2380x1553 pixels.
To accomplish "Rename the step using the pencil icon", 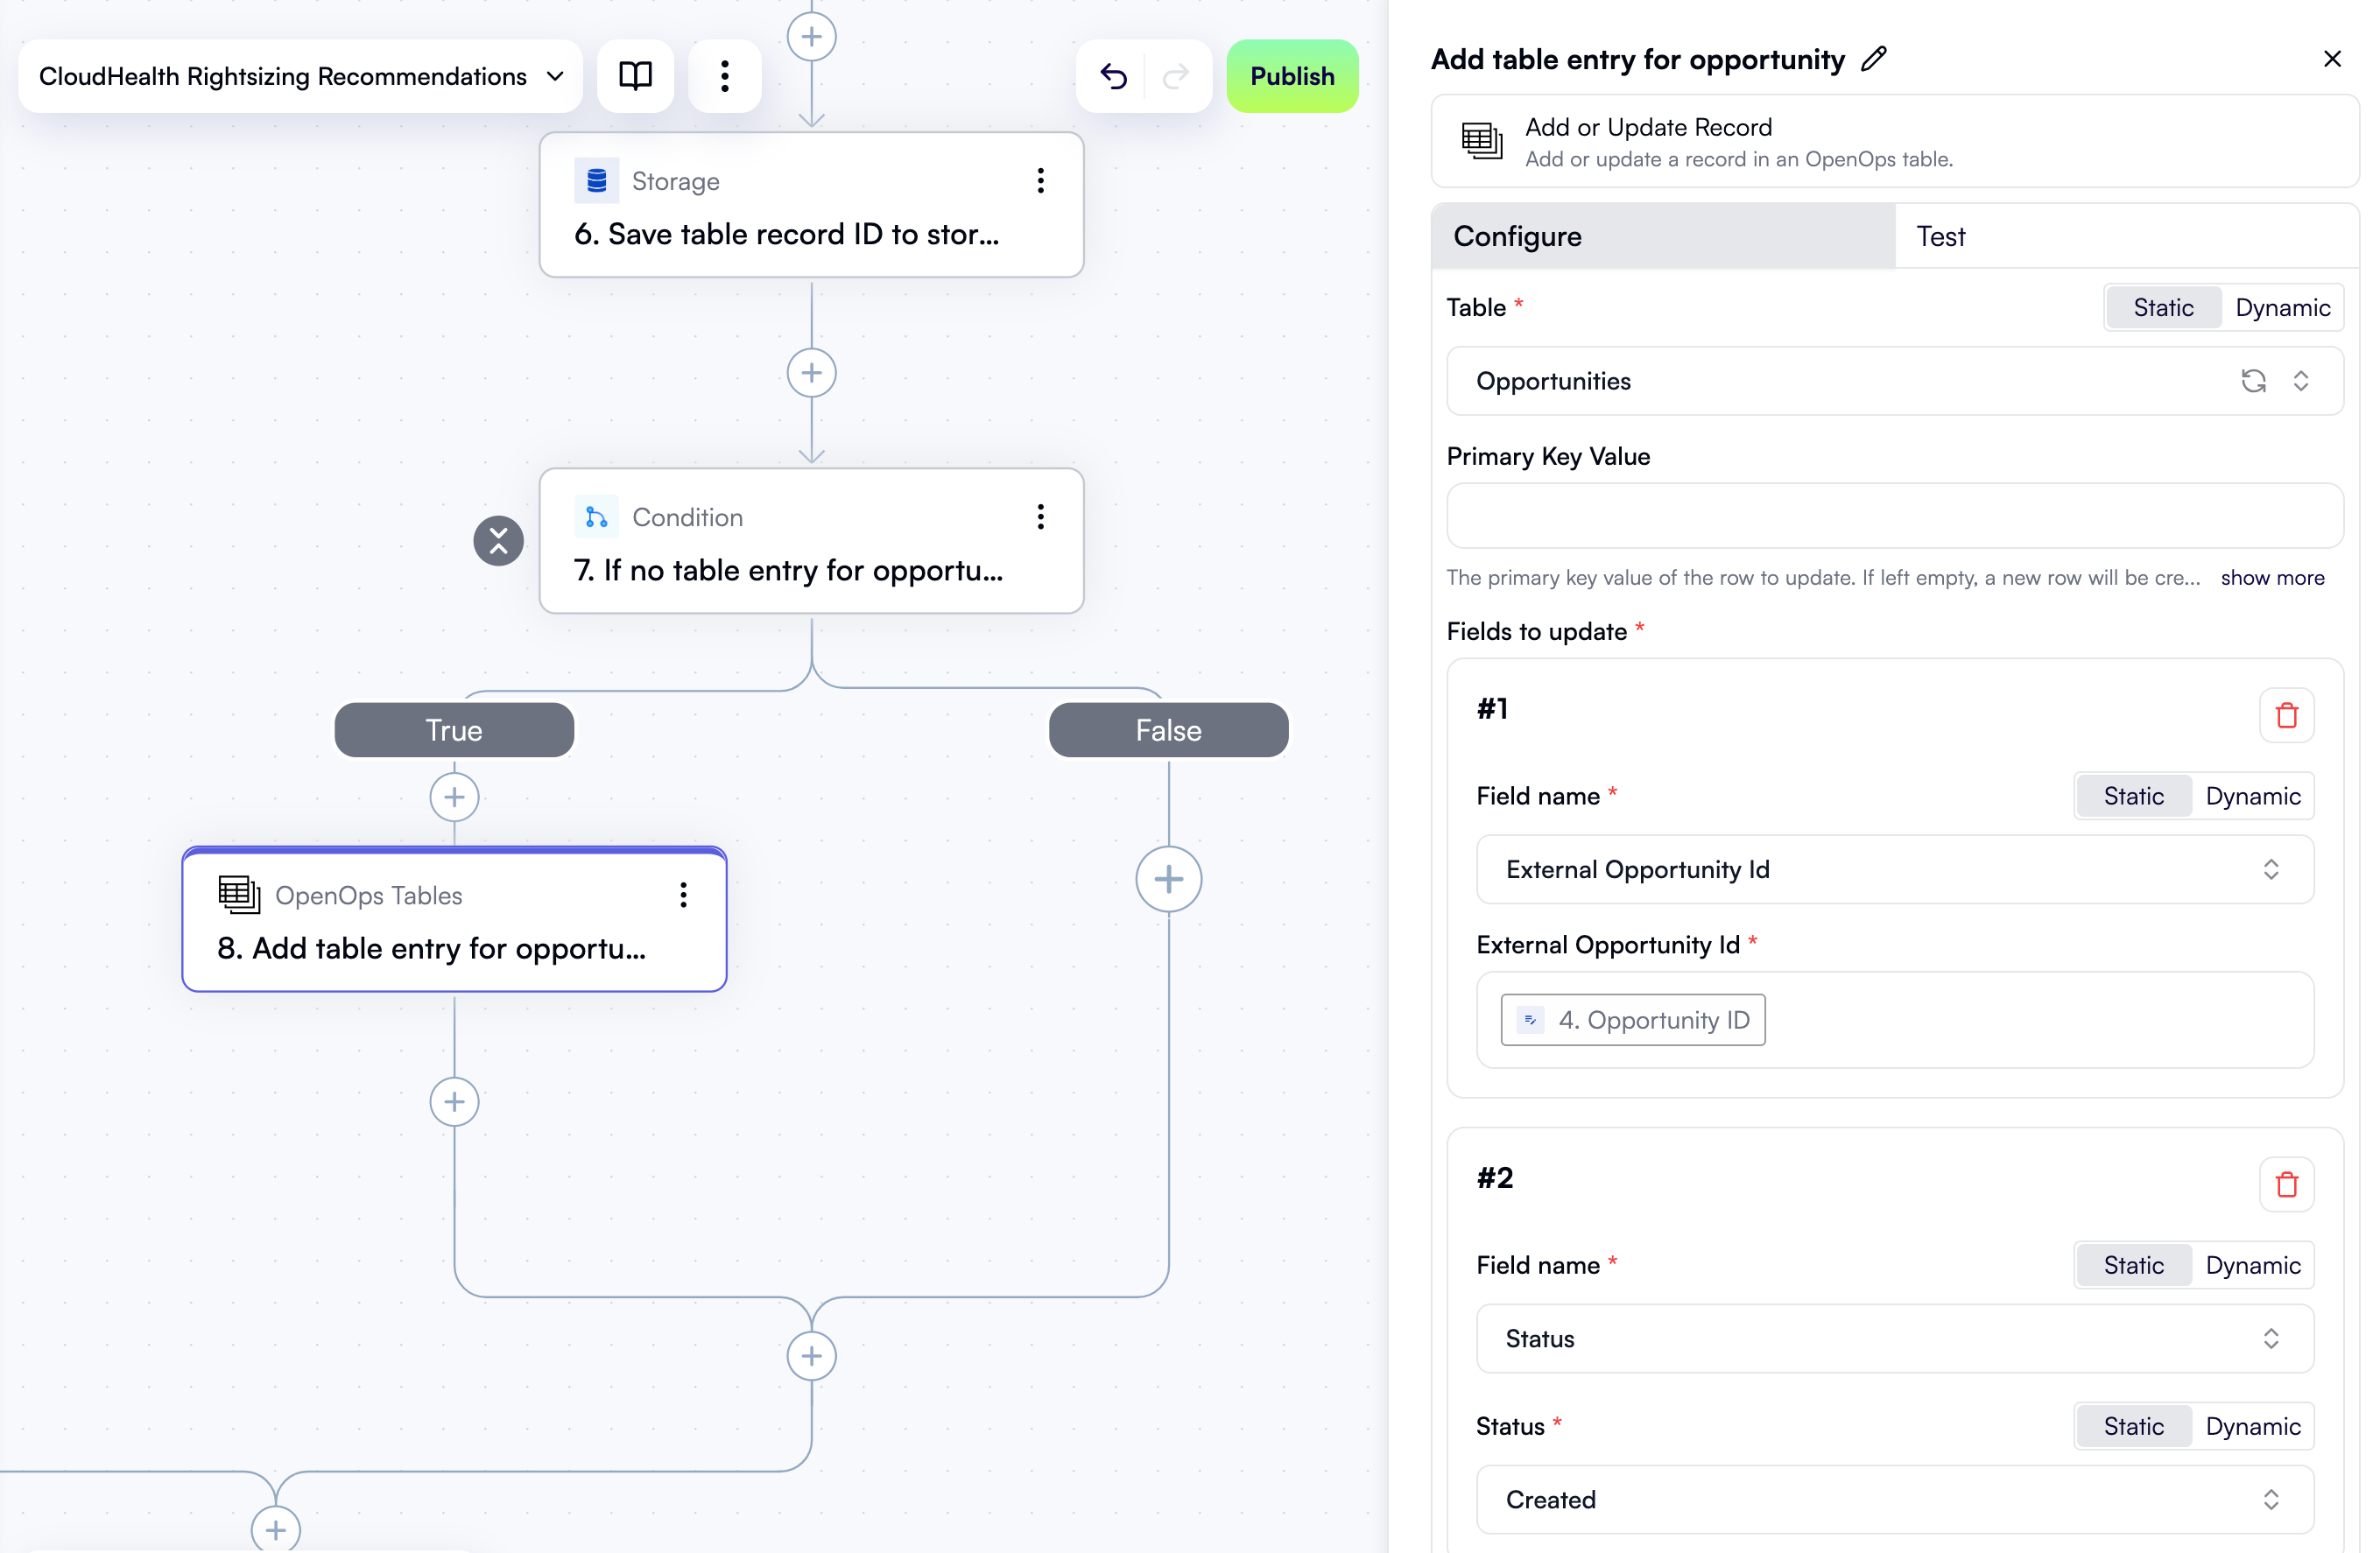I will coord(1875,59).
